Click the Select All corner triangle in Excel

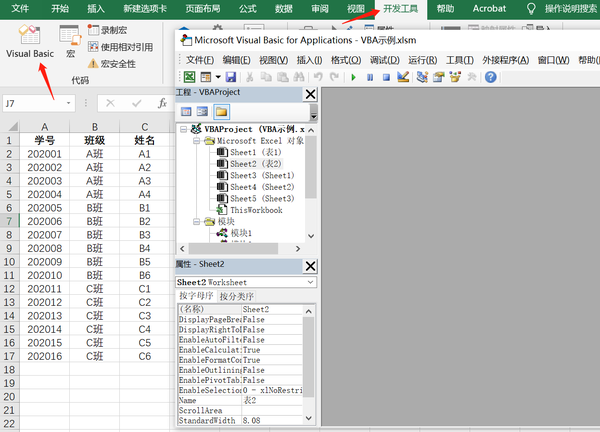click(12, 127)
